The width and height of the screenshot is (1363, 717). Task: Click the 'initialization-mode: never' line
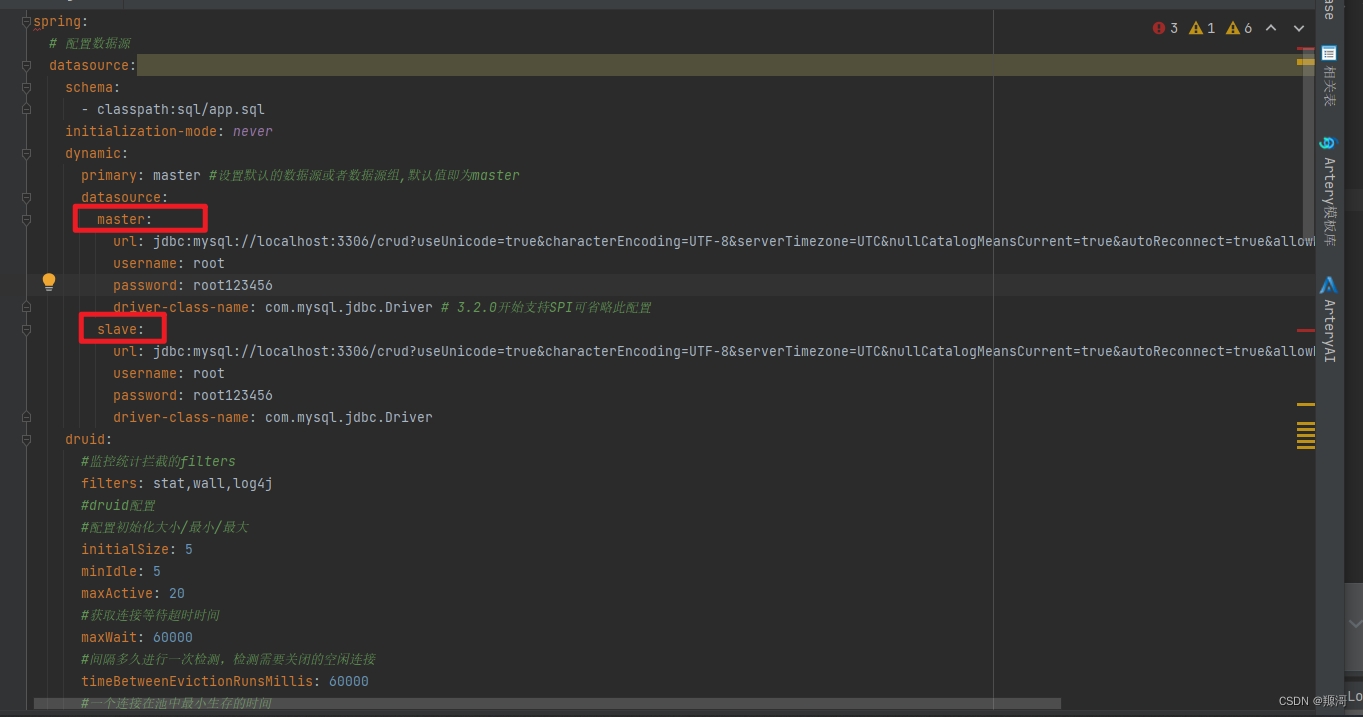168,131
